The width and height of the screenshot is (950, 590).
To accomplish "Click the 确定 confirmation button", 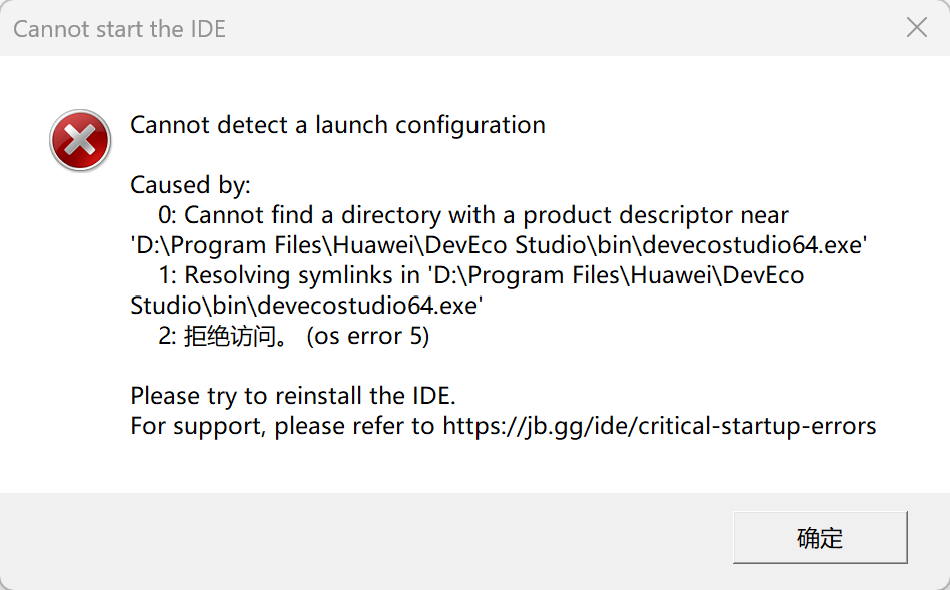I will (x=820, y=537).
